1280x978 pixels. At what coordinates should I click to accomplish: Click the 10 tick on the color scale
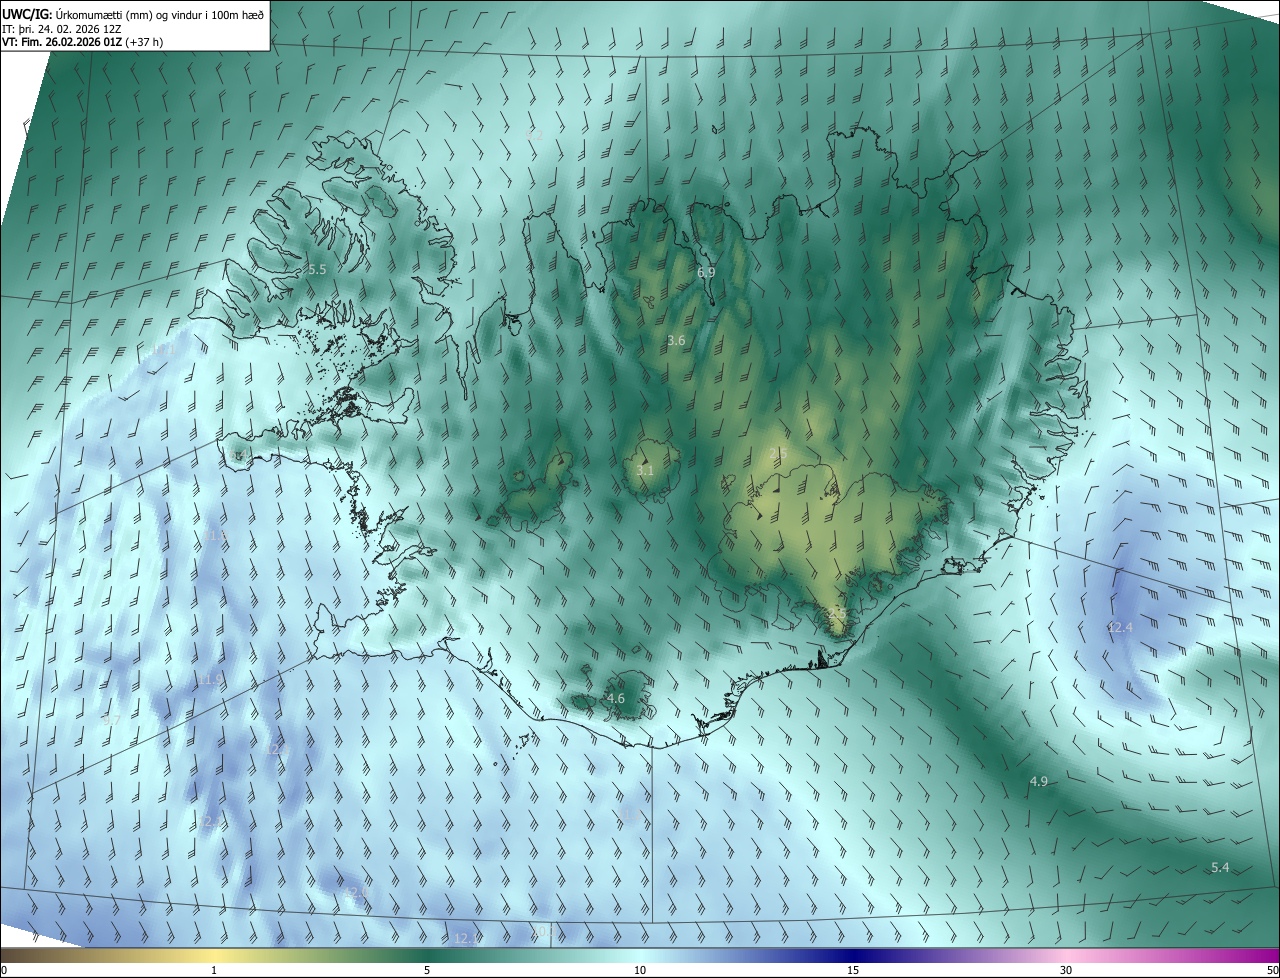pos(640,970)
